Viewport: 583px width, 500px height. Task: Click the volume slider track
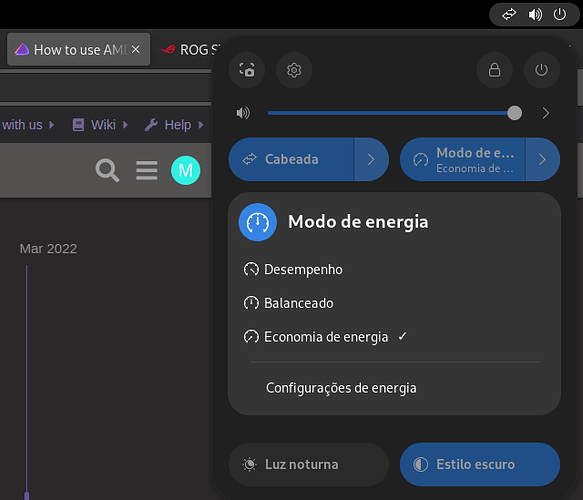pos(390,113)
